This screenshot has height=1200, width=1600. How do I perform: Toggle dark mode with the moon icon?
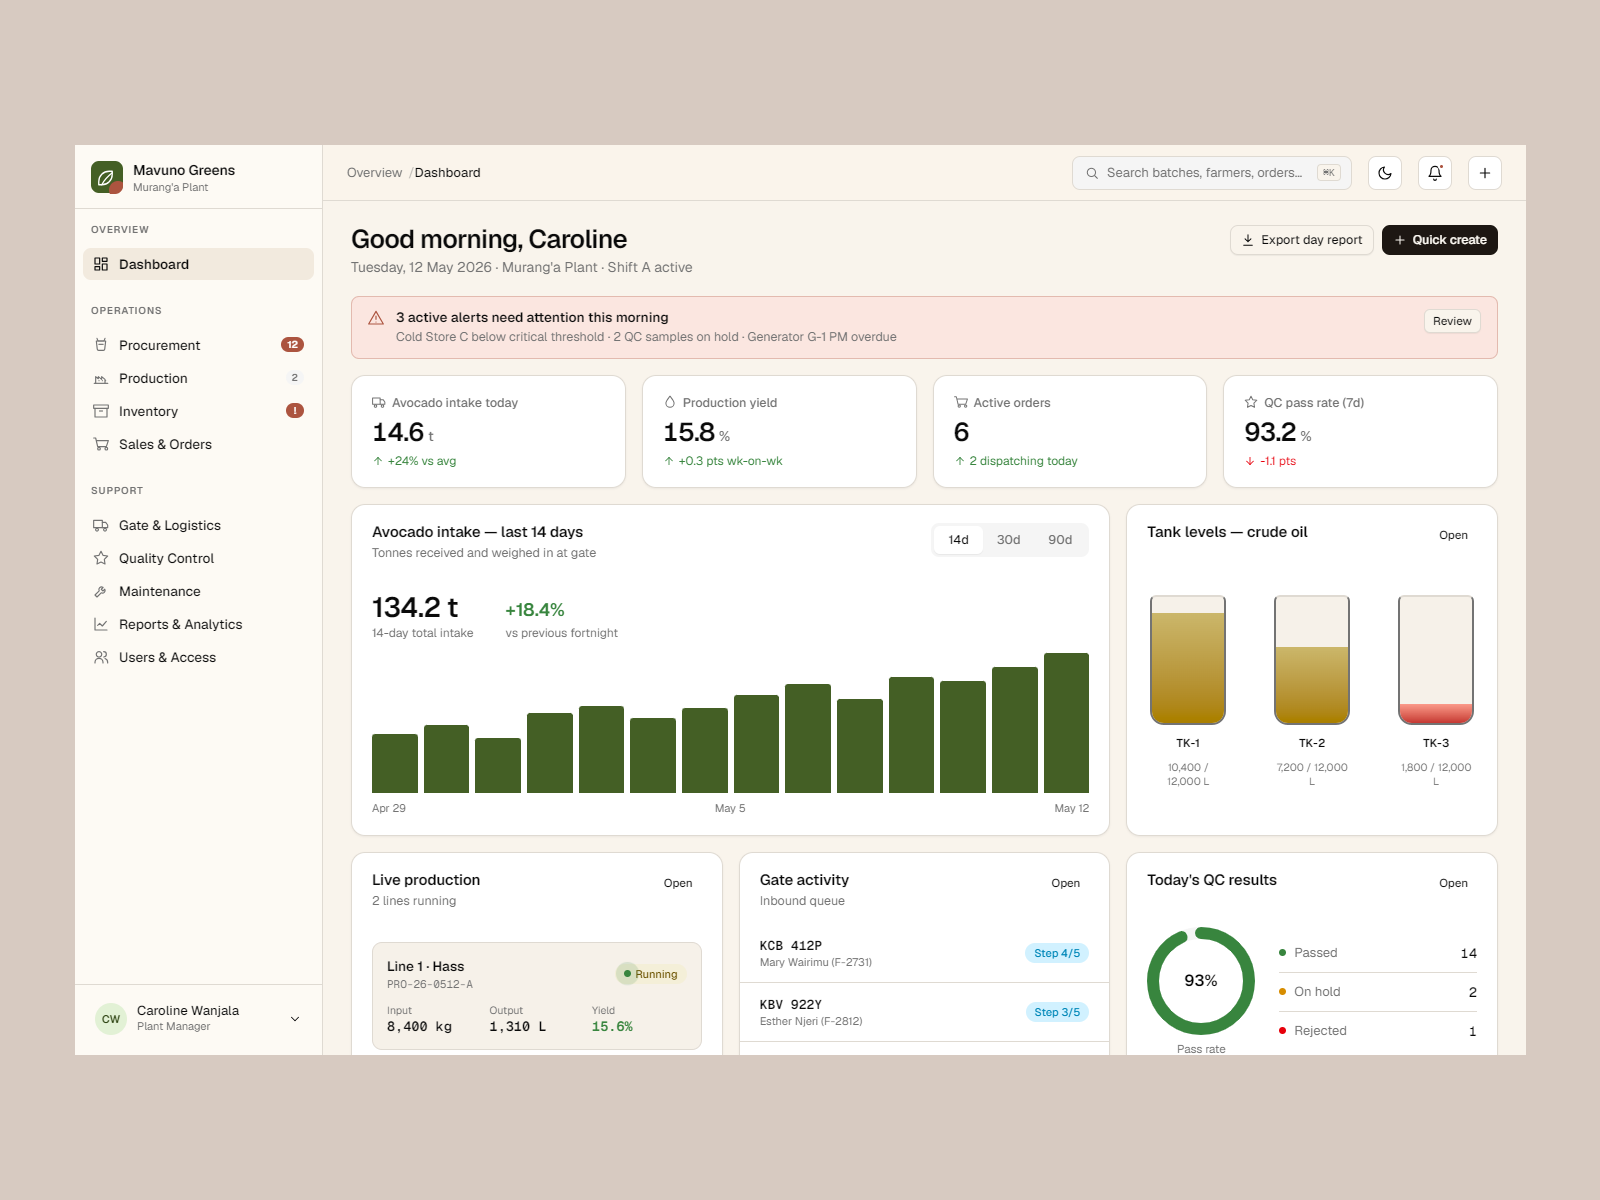(1385, 173)
